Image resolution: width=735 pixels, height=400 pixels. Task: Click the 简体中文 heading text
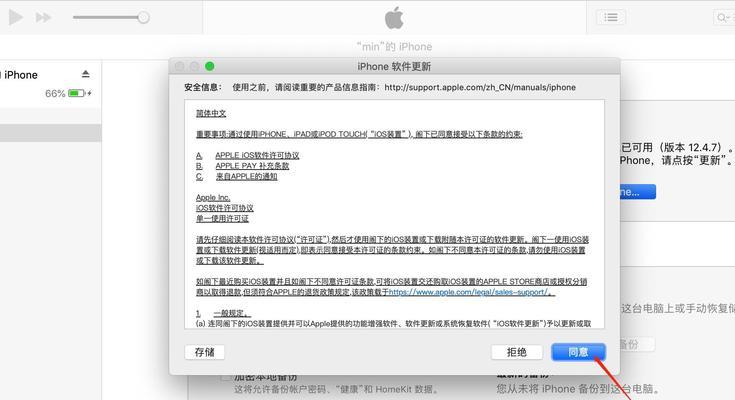click(x=211, y=113)
